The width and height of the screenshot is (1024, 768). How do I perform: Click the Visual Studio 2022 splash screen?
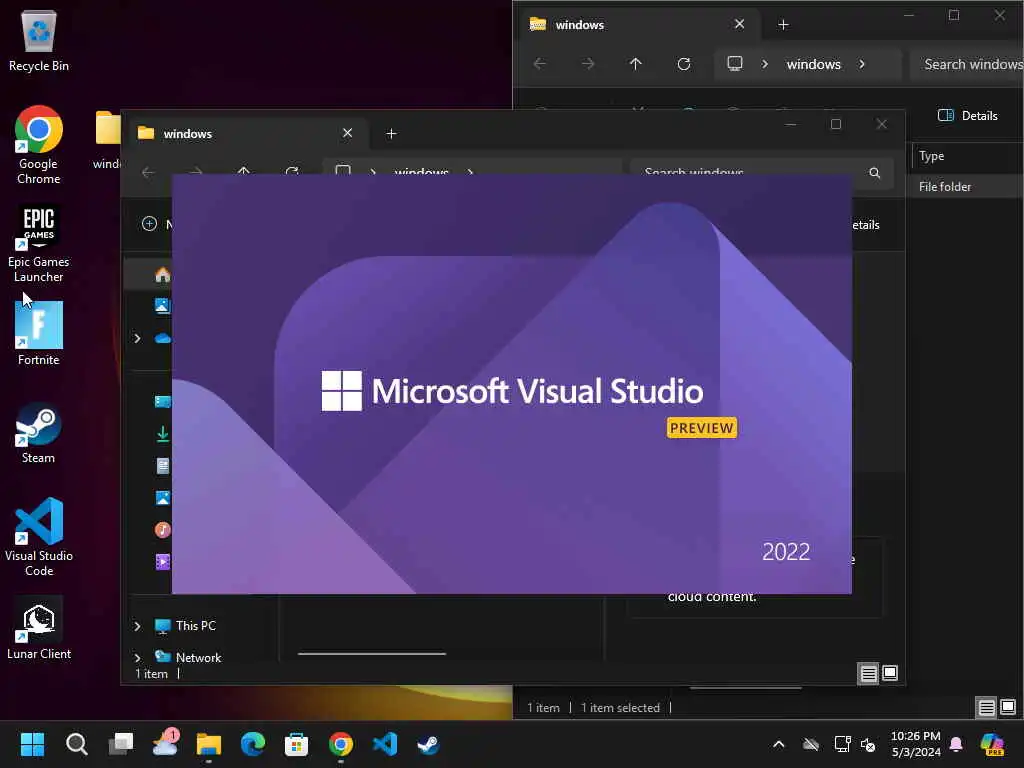coord(511,384)
